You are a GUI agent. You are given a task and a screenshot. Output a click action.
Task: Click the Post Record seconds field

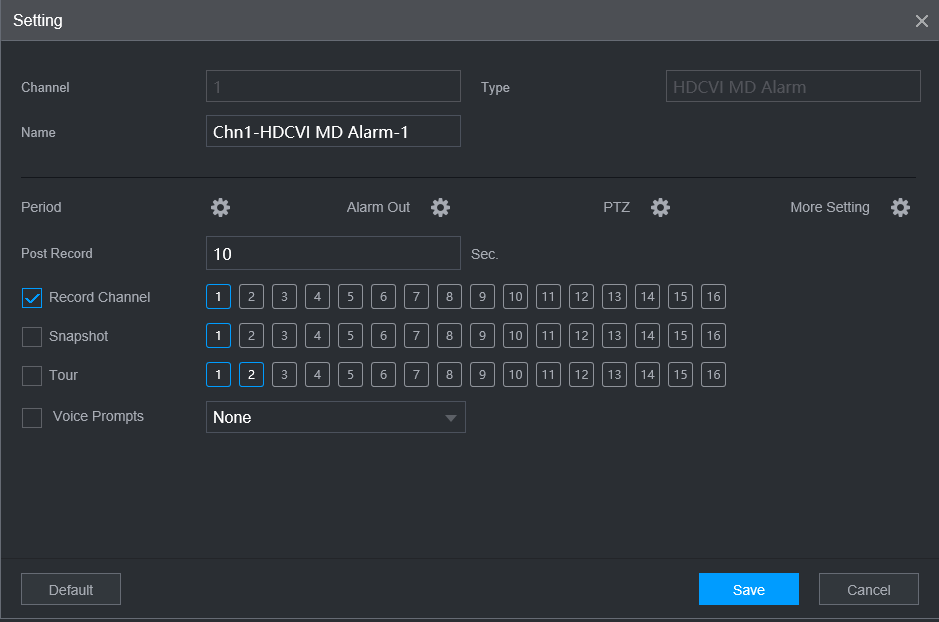[x=333, y=254]
